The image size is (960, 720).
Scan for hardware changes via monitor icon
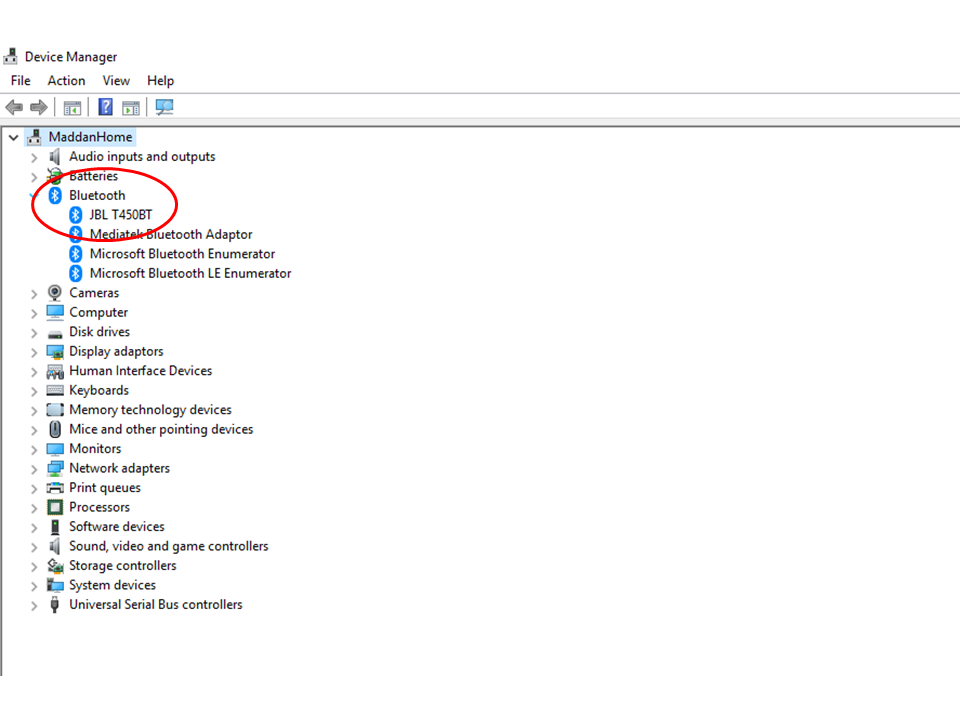tap(164, 107)
